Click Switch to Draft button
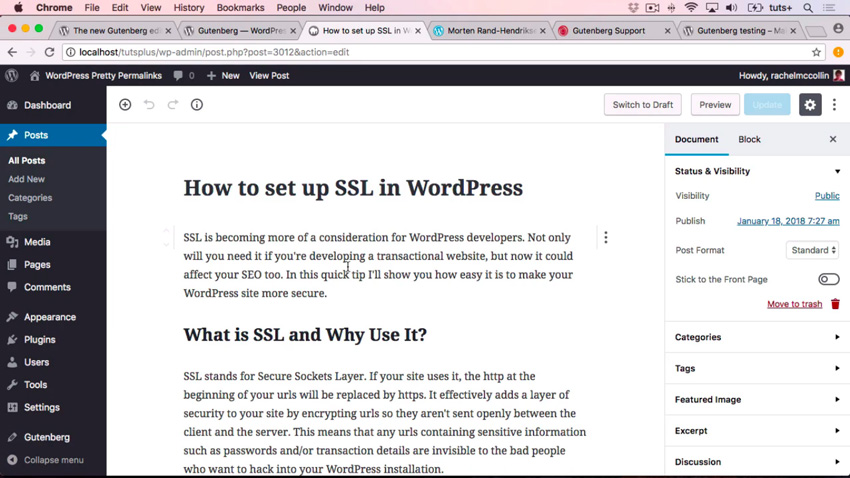The width and height of the screenshot is (850, 478). point(643,105)
